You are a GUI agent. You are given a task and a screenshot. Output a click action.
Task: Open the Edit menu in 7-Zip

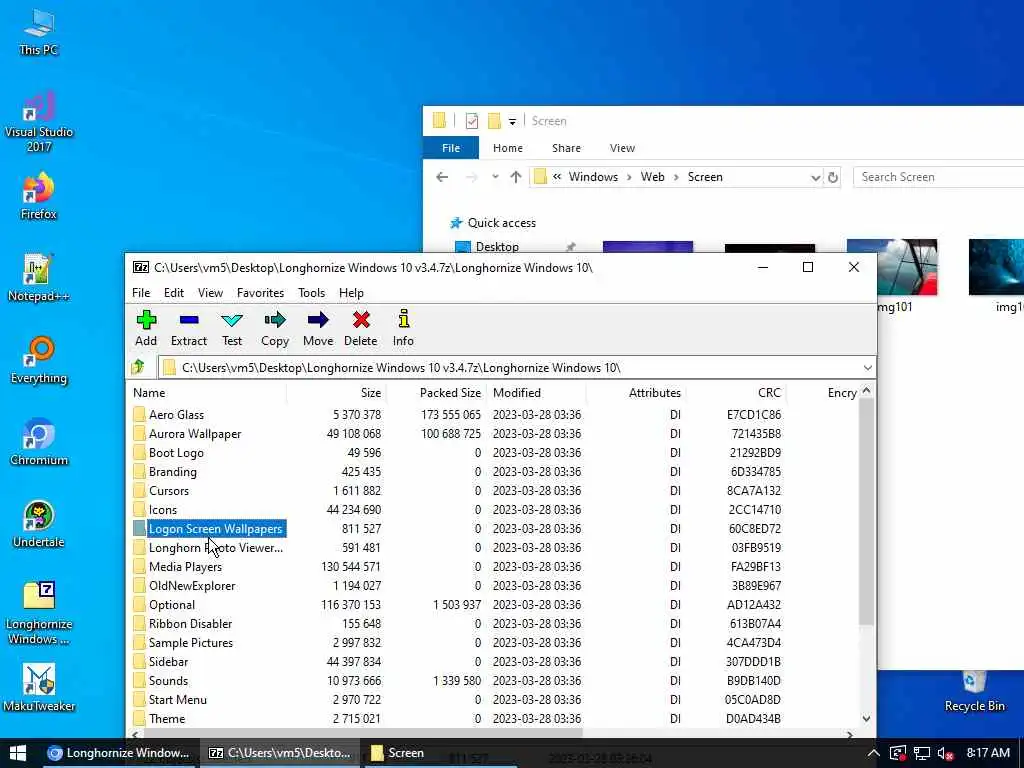coord(174,293)
